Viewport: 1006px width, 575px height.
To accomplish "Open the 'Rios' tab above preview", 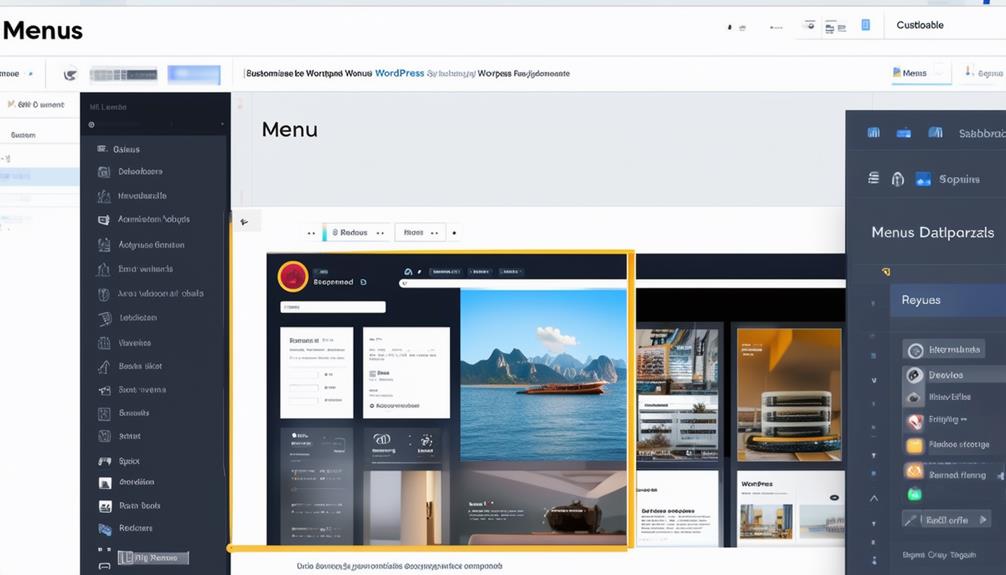I will 420,232.
